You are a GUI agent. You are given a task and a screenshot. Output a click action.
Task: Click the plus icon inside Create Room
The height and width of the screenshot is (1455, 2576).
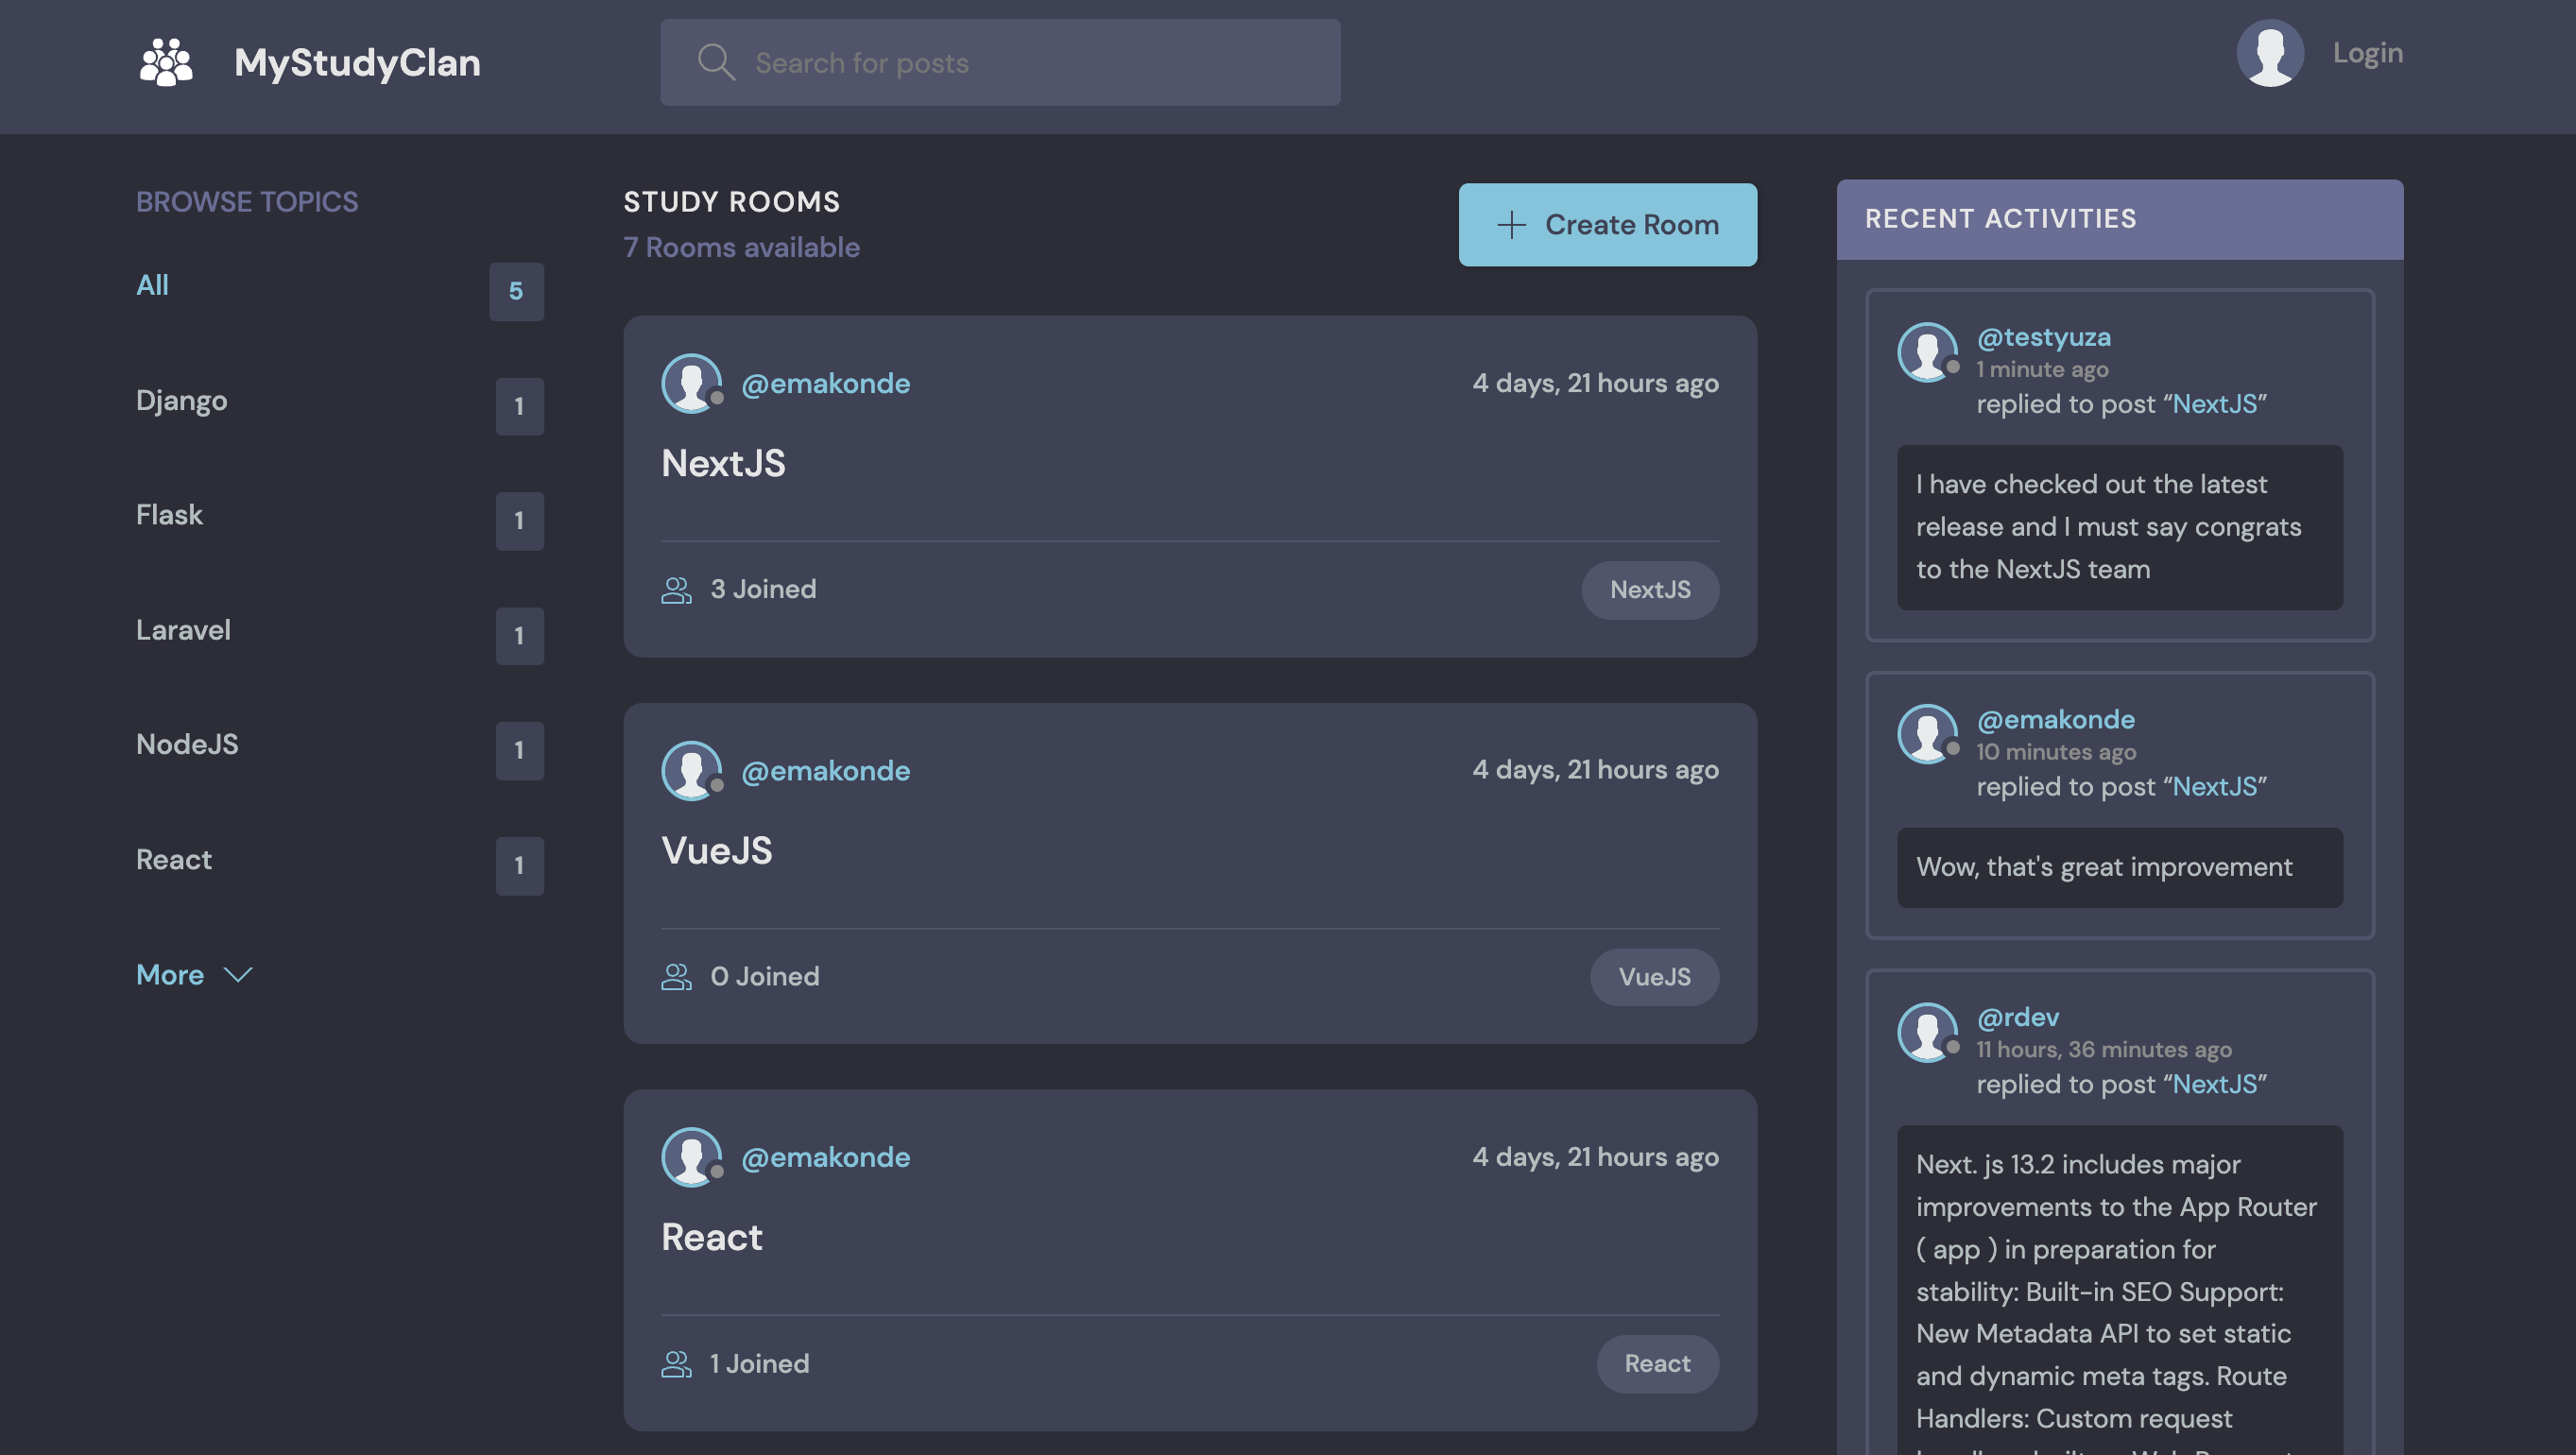(x=1510, y=225)
